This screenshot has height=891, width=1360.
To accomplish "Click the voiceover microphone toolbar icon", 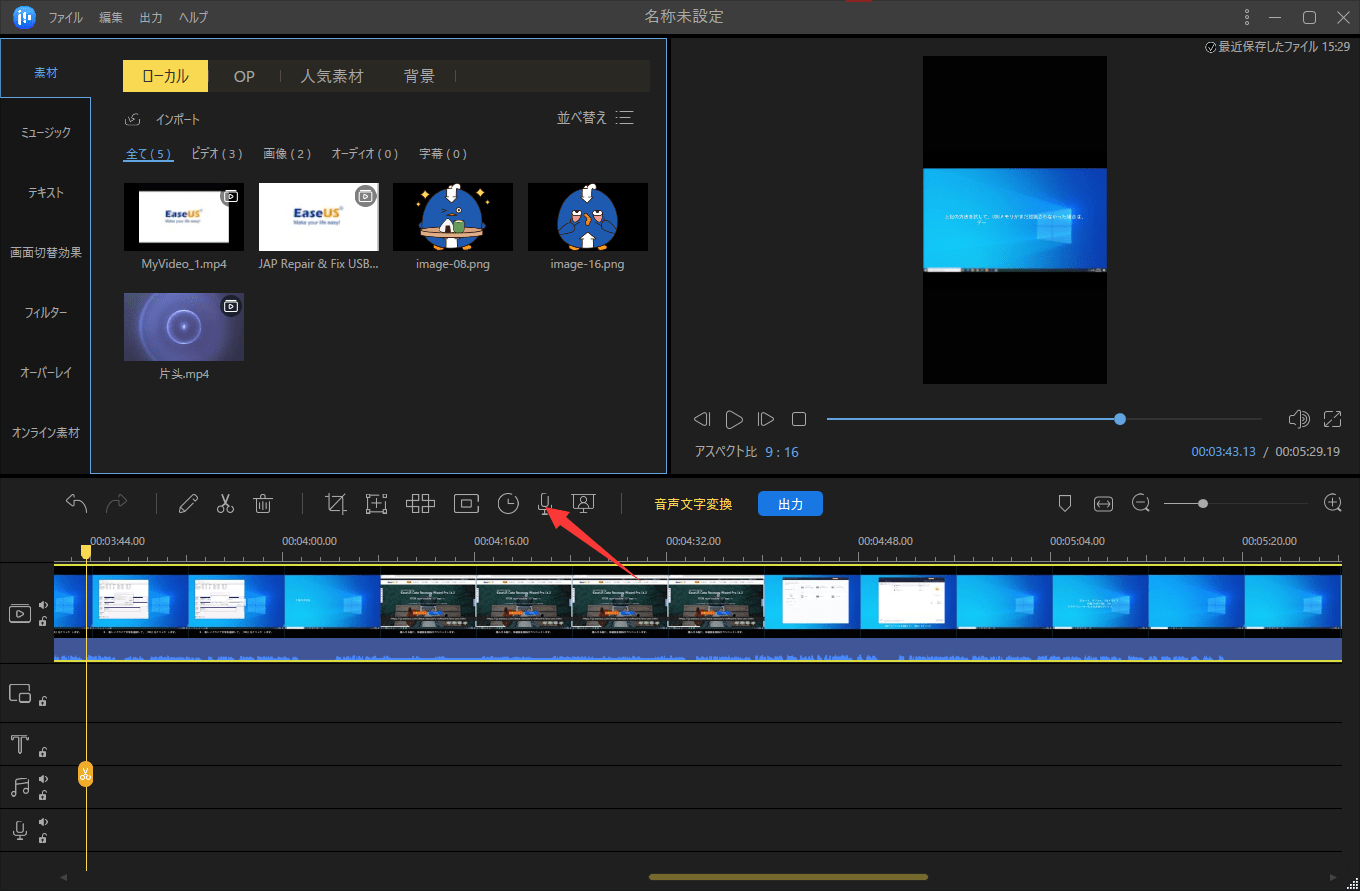I will coord(545,504).
